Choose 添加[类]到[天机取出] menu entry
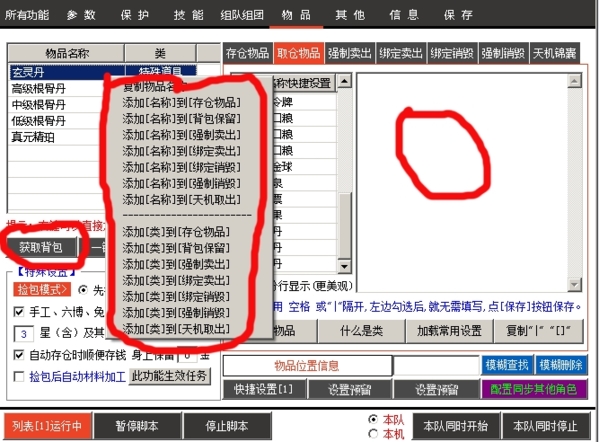Screen dimensions: 599x442 pos(176,329)
